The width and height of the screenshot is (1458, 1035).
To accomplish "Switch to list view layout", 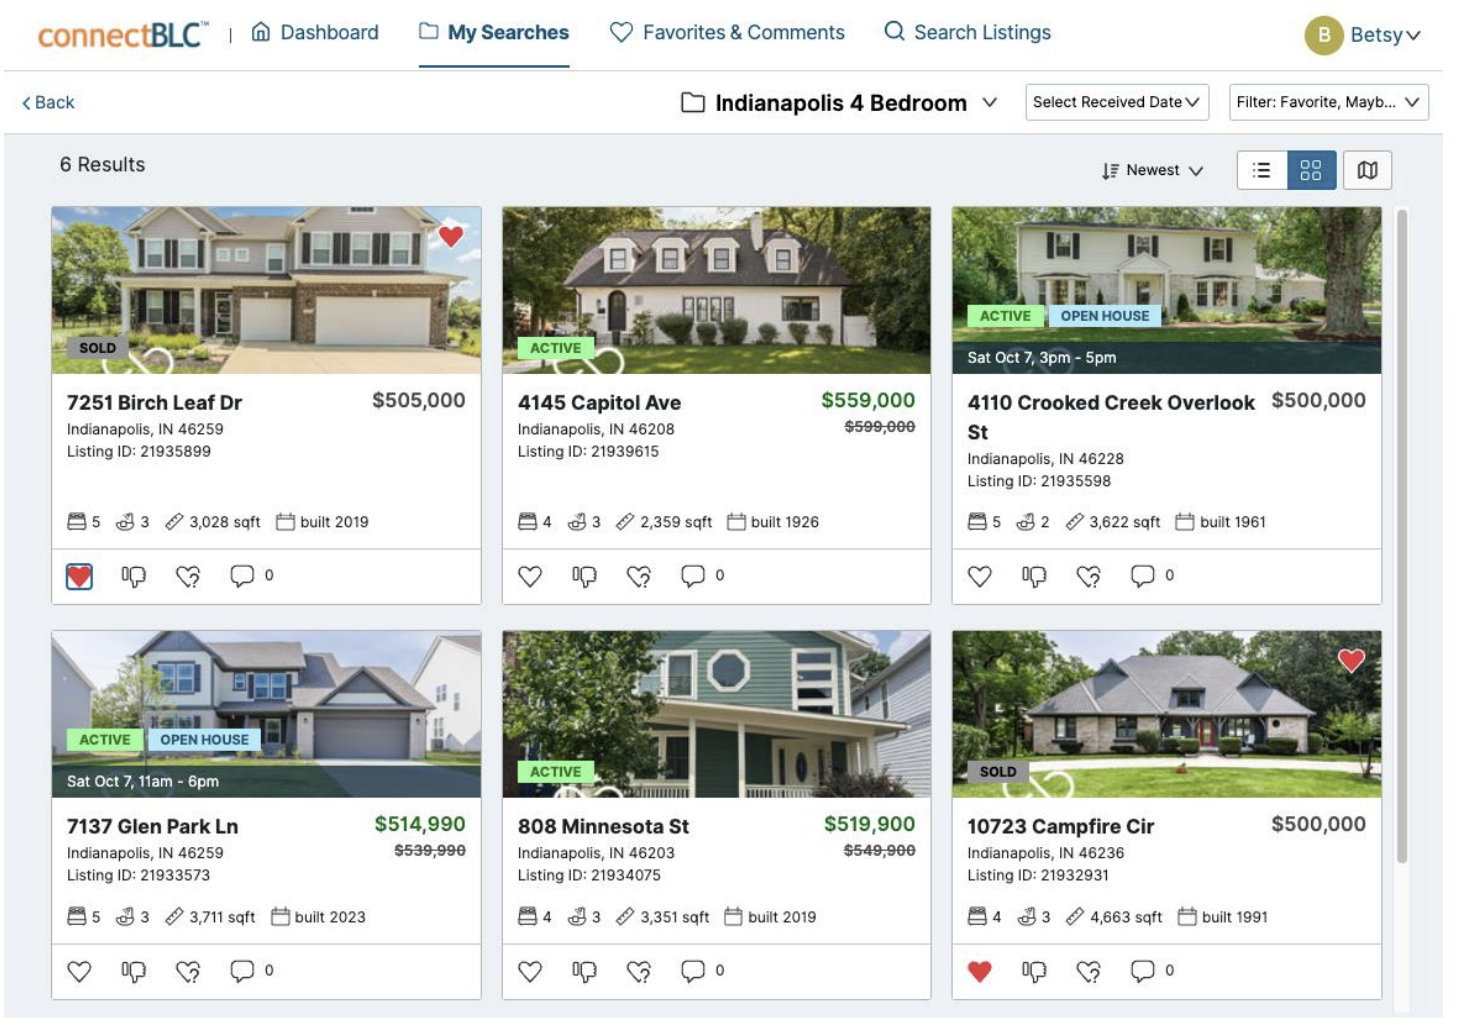I will 1261,170.
